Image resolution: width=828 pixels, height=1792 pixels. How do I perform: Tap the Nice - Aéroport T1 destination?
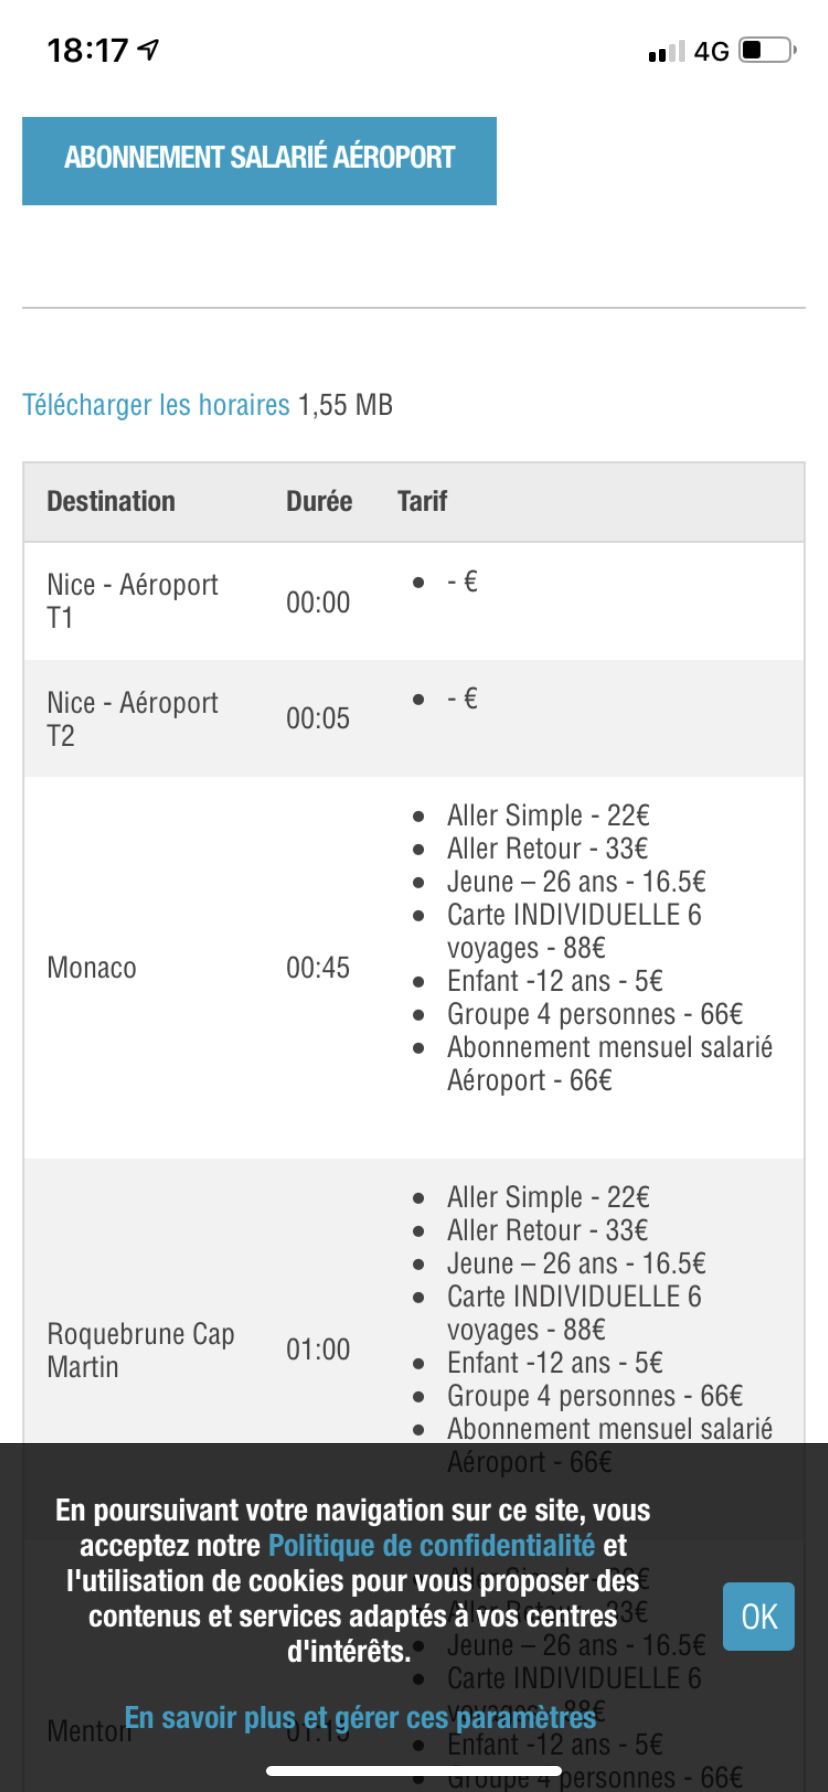[x=132, y=601]
